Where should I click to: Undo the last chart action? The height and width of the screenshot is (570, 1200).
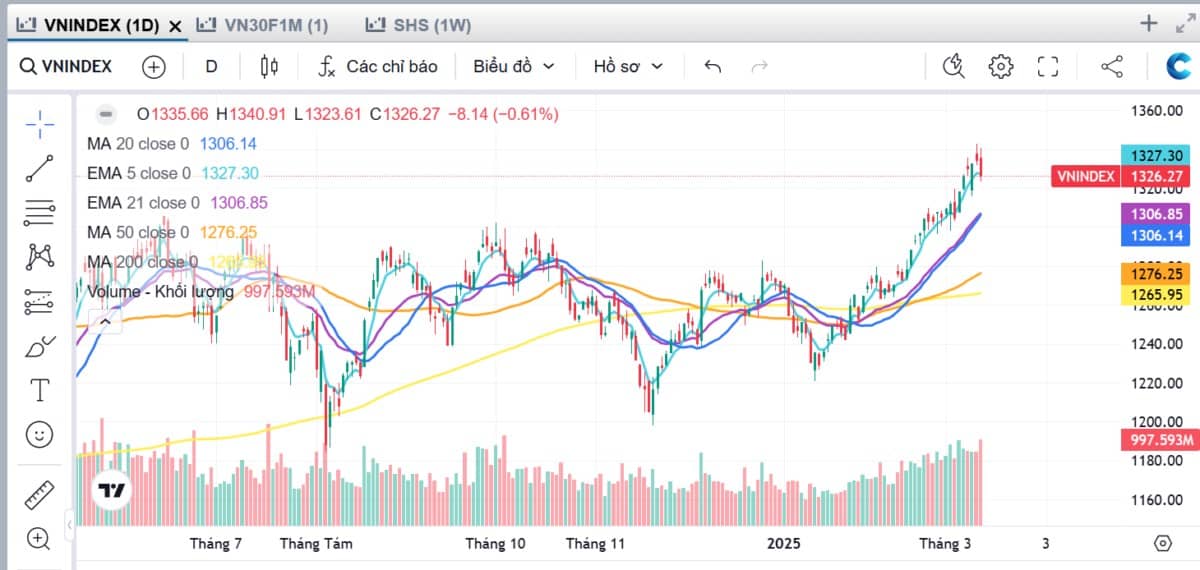pyautogui.click(x=712, y=67)
